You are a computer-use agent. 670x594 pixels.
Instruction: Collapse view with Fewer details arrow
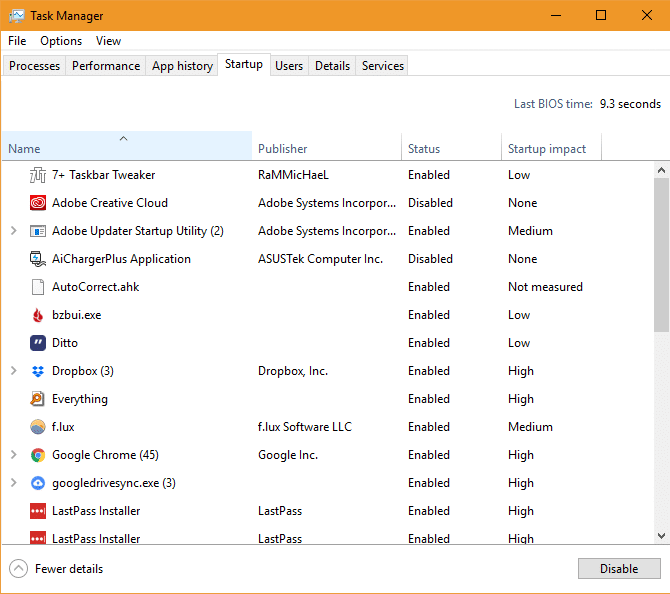coord(18,569)
